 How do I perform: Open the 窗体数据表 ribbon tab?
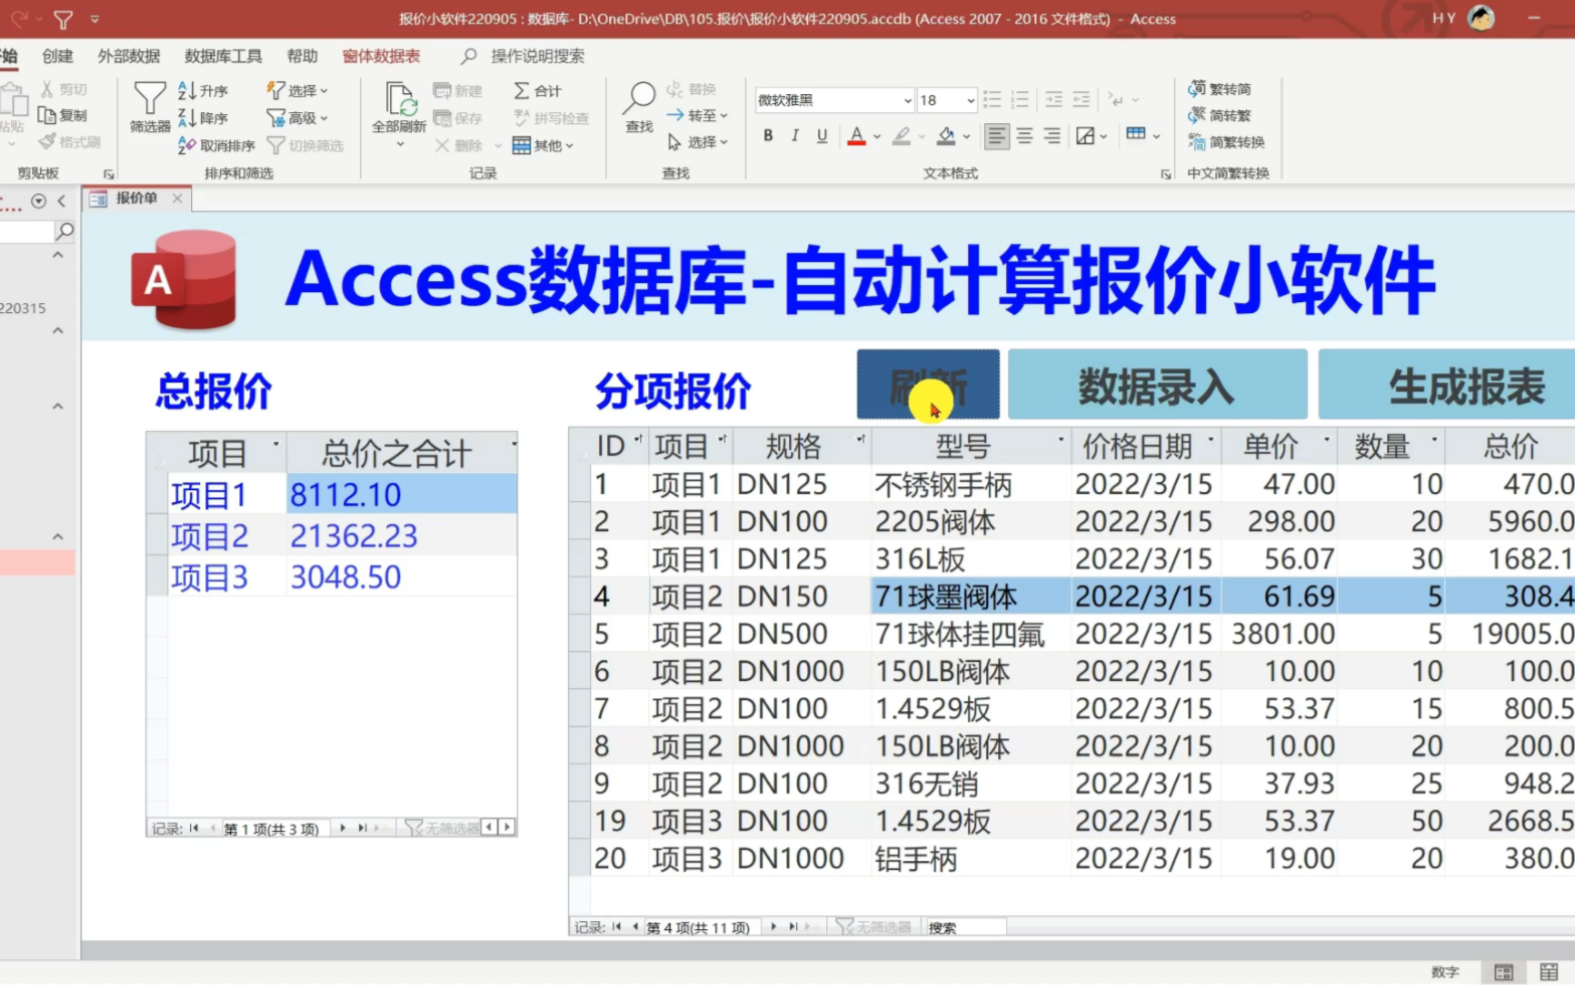tap(381, 56)
